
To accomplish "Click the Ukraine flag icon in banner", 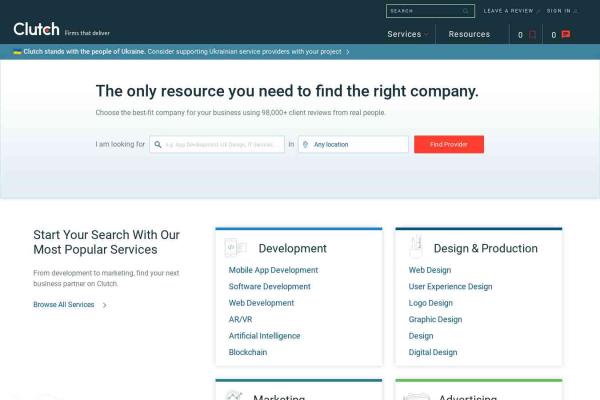I will pos(17,50).
